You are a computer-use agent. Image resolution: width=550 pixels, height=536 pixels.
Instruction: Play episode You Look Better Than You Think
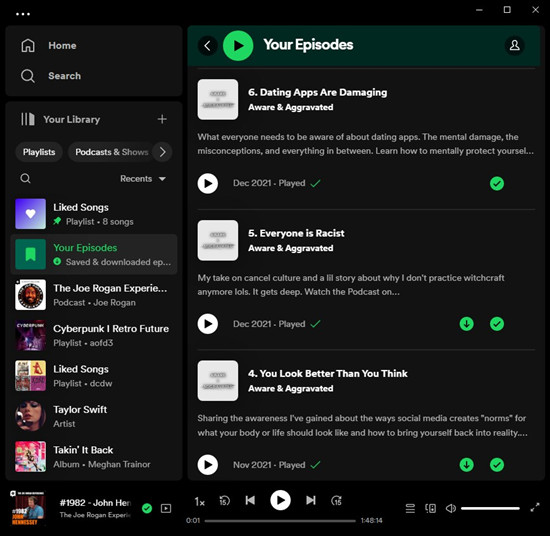(x=208, y=465)
